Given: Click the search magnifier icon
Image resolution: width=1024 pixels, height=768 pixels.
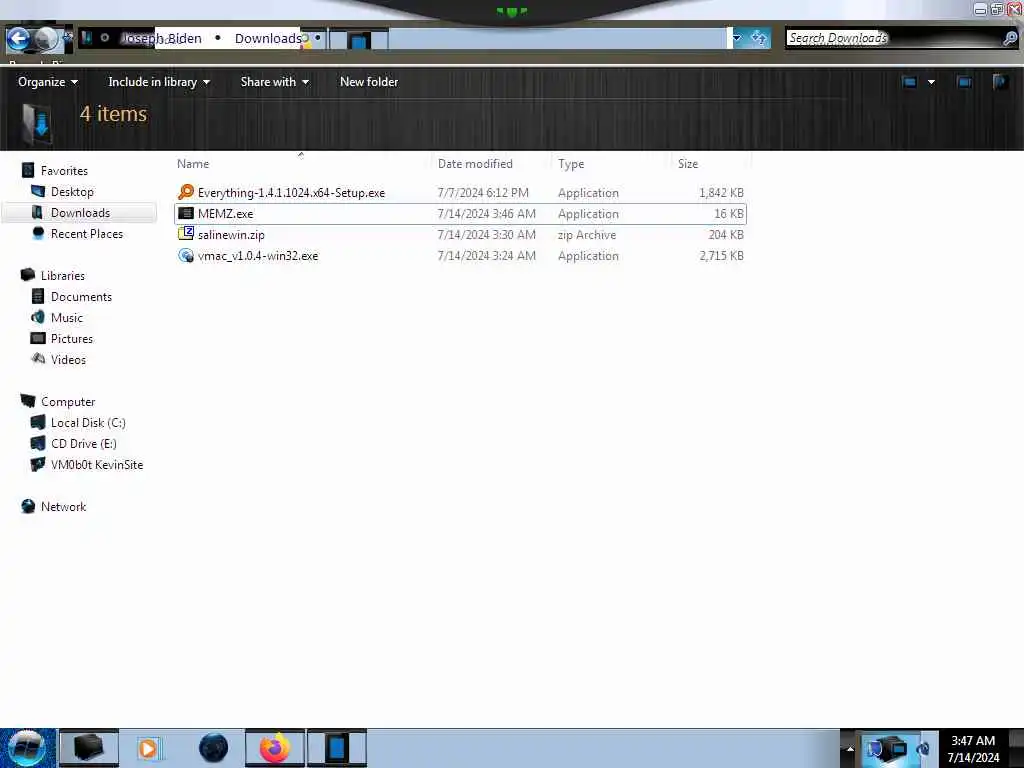Looking at the screenshot, I should point(1010,39).
